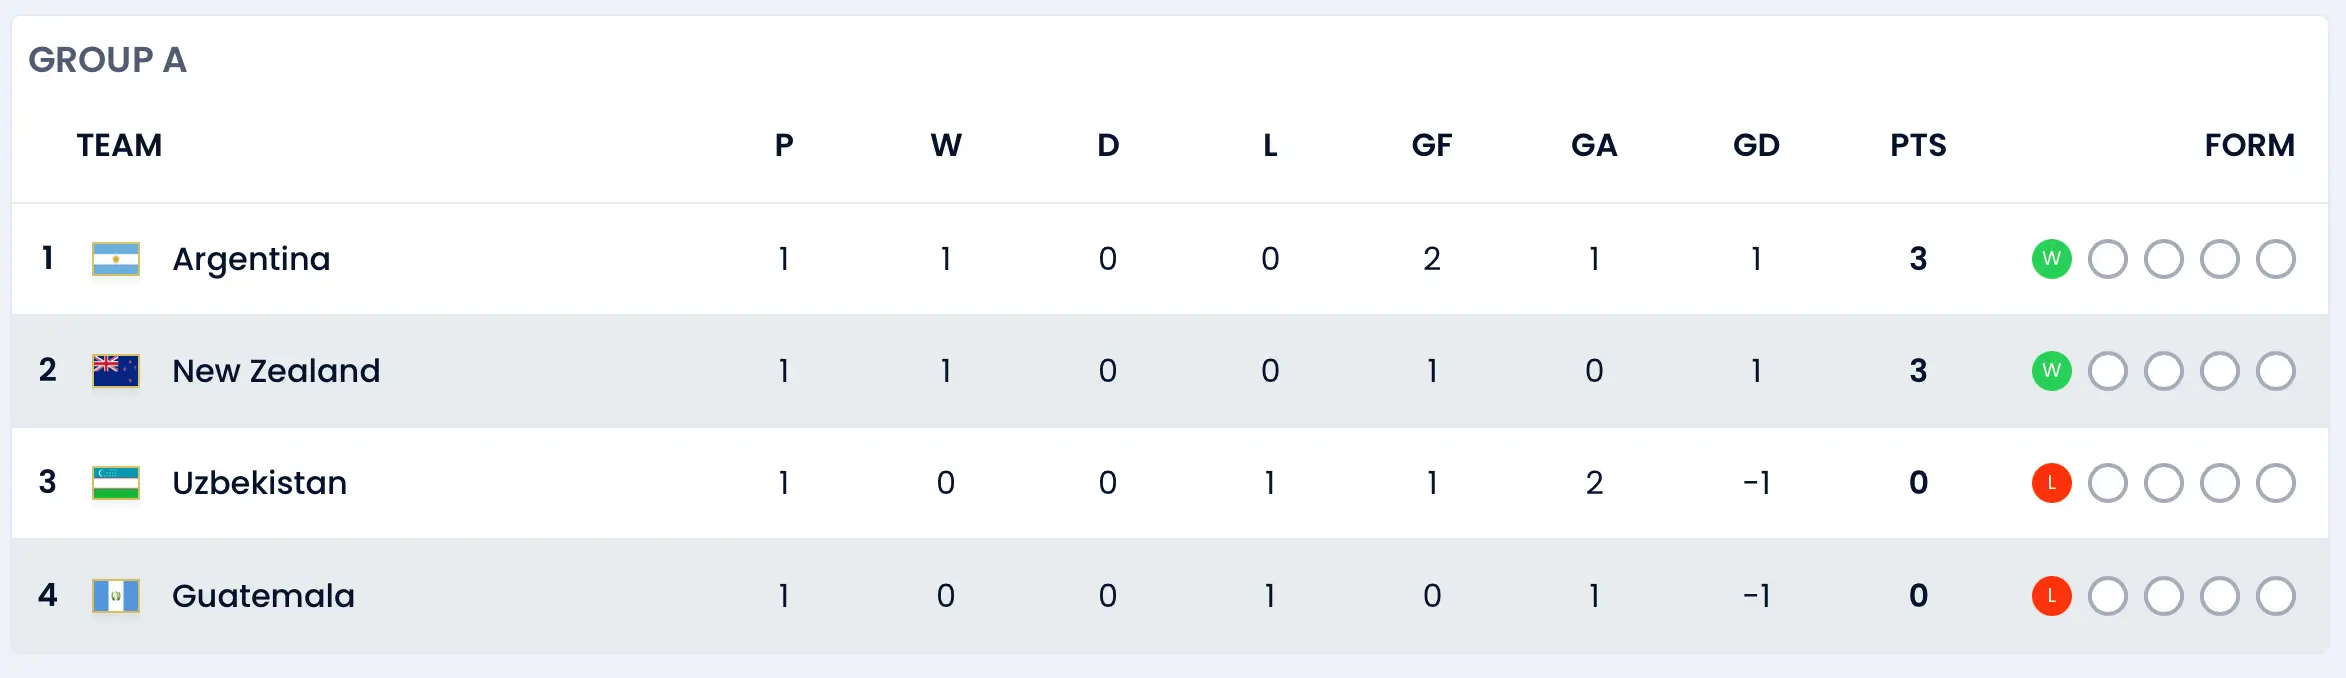The image size is (2346, 678).
Task: Click the TEAM column header
Action: coord(119,145)
